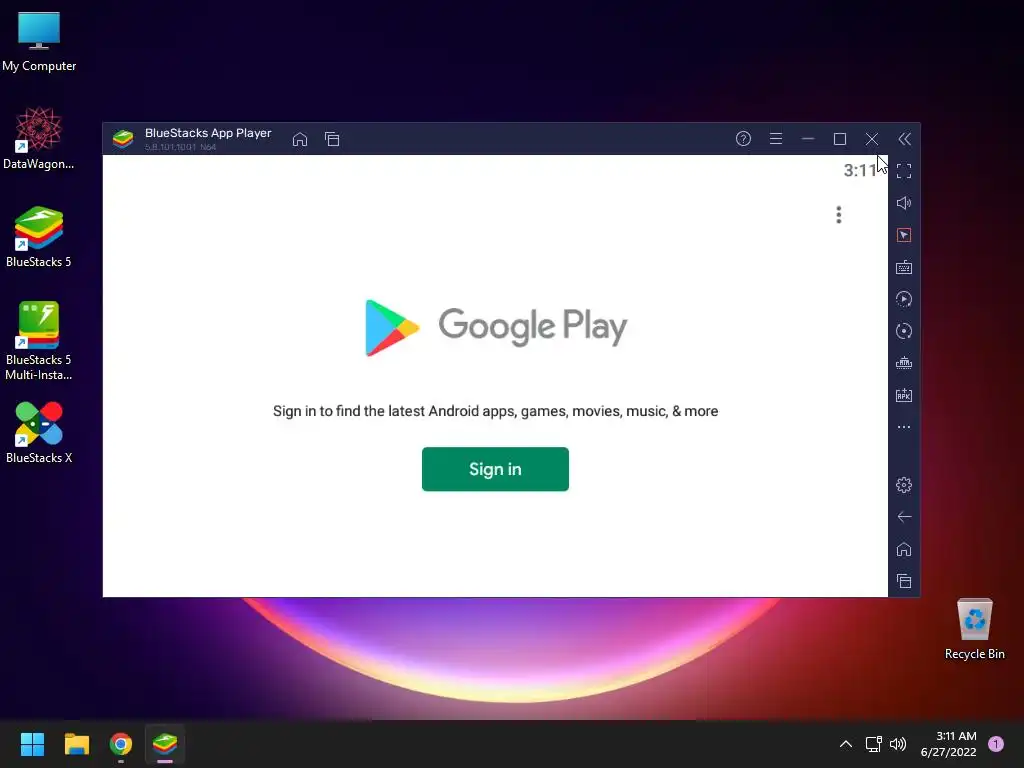Select BlueStacks 5 Multi-Instance desktop shortcut
This screenshot has height=768, width=1024.
(39, 341)
